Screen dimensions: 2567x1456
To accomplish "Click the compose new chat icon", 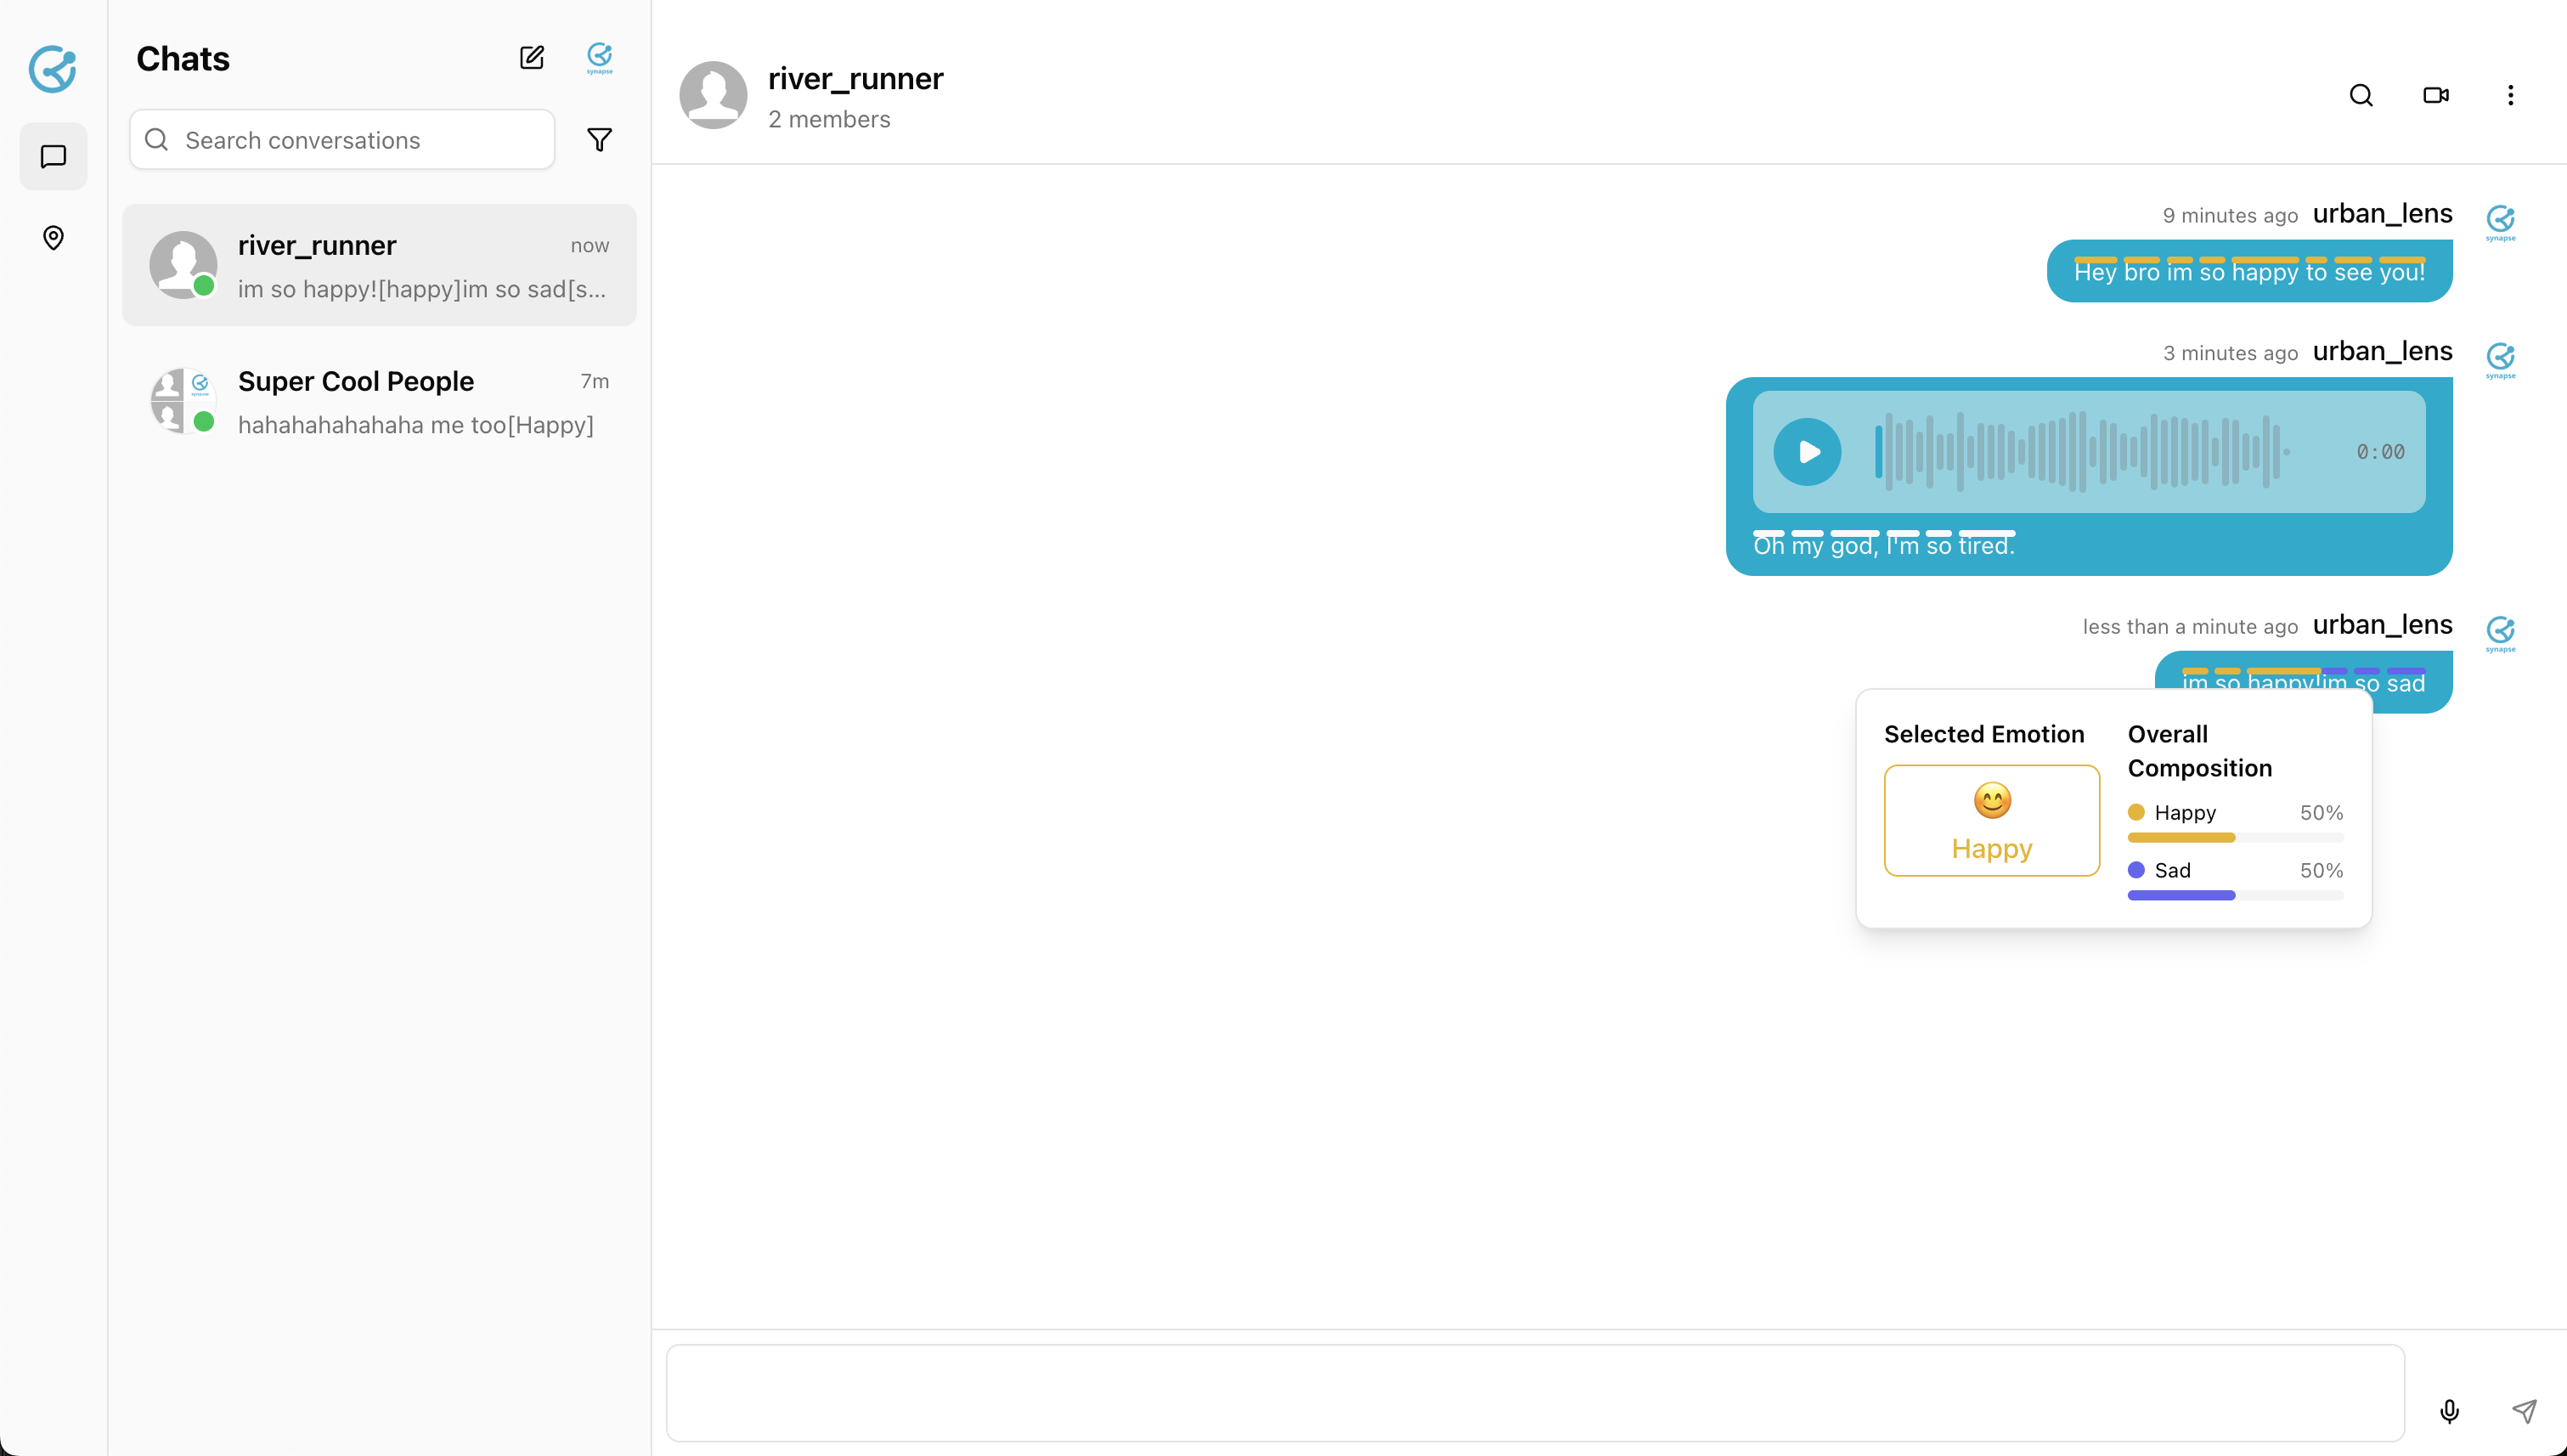I will coord(531,58).
